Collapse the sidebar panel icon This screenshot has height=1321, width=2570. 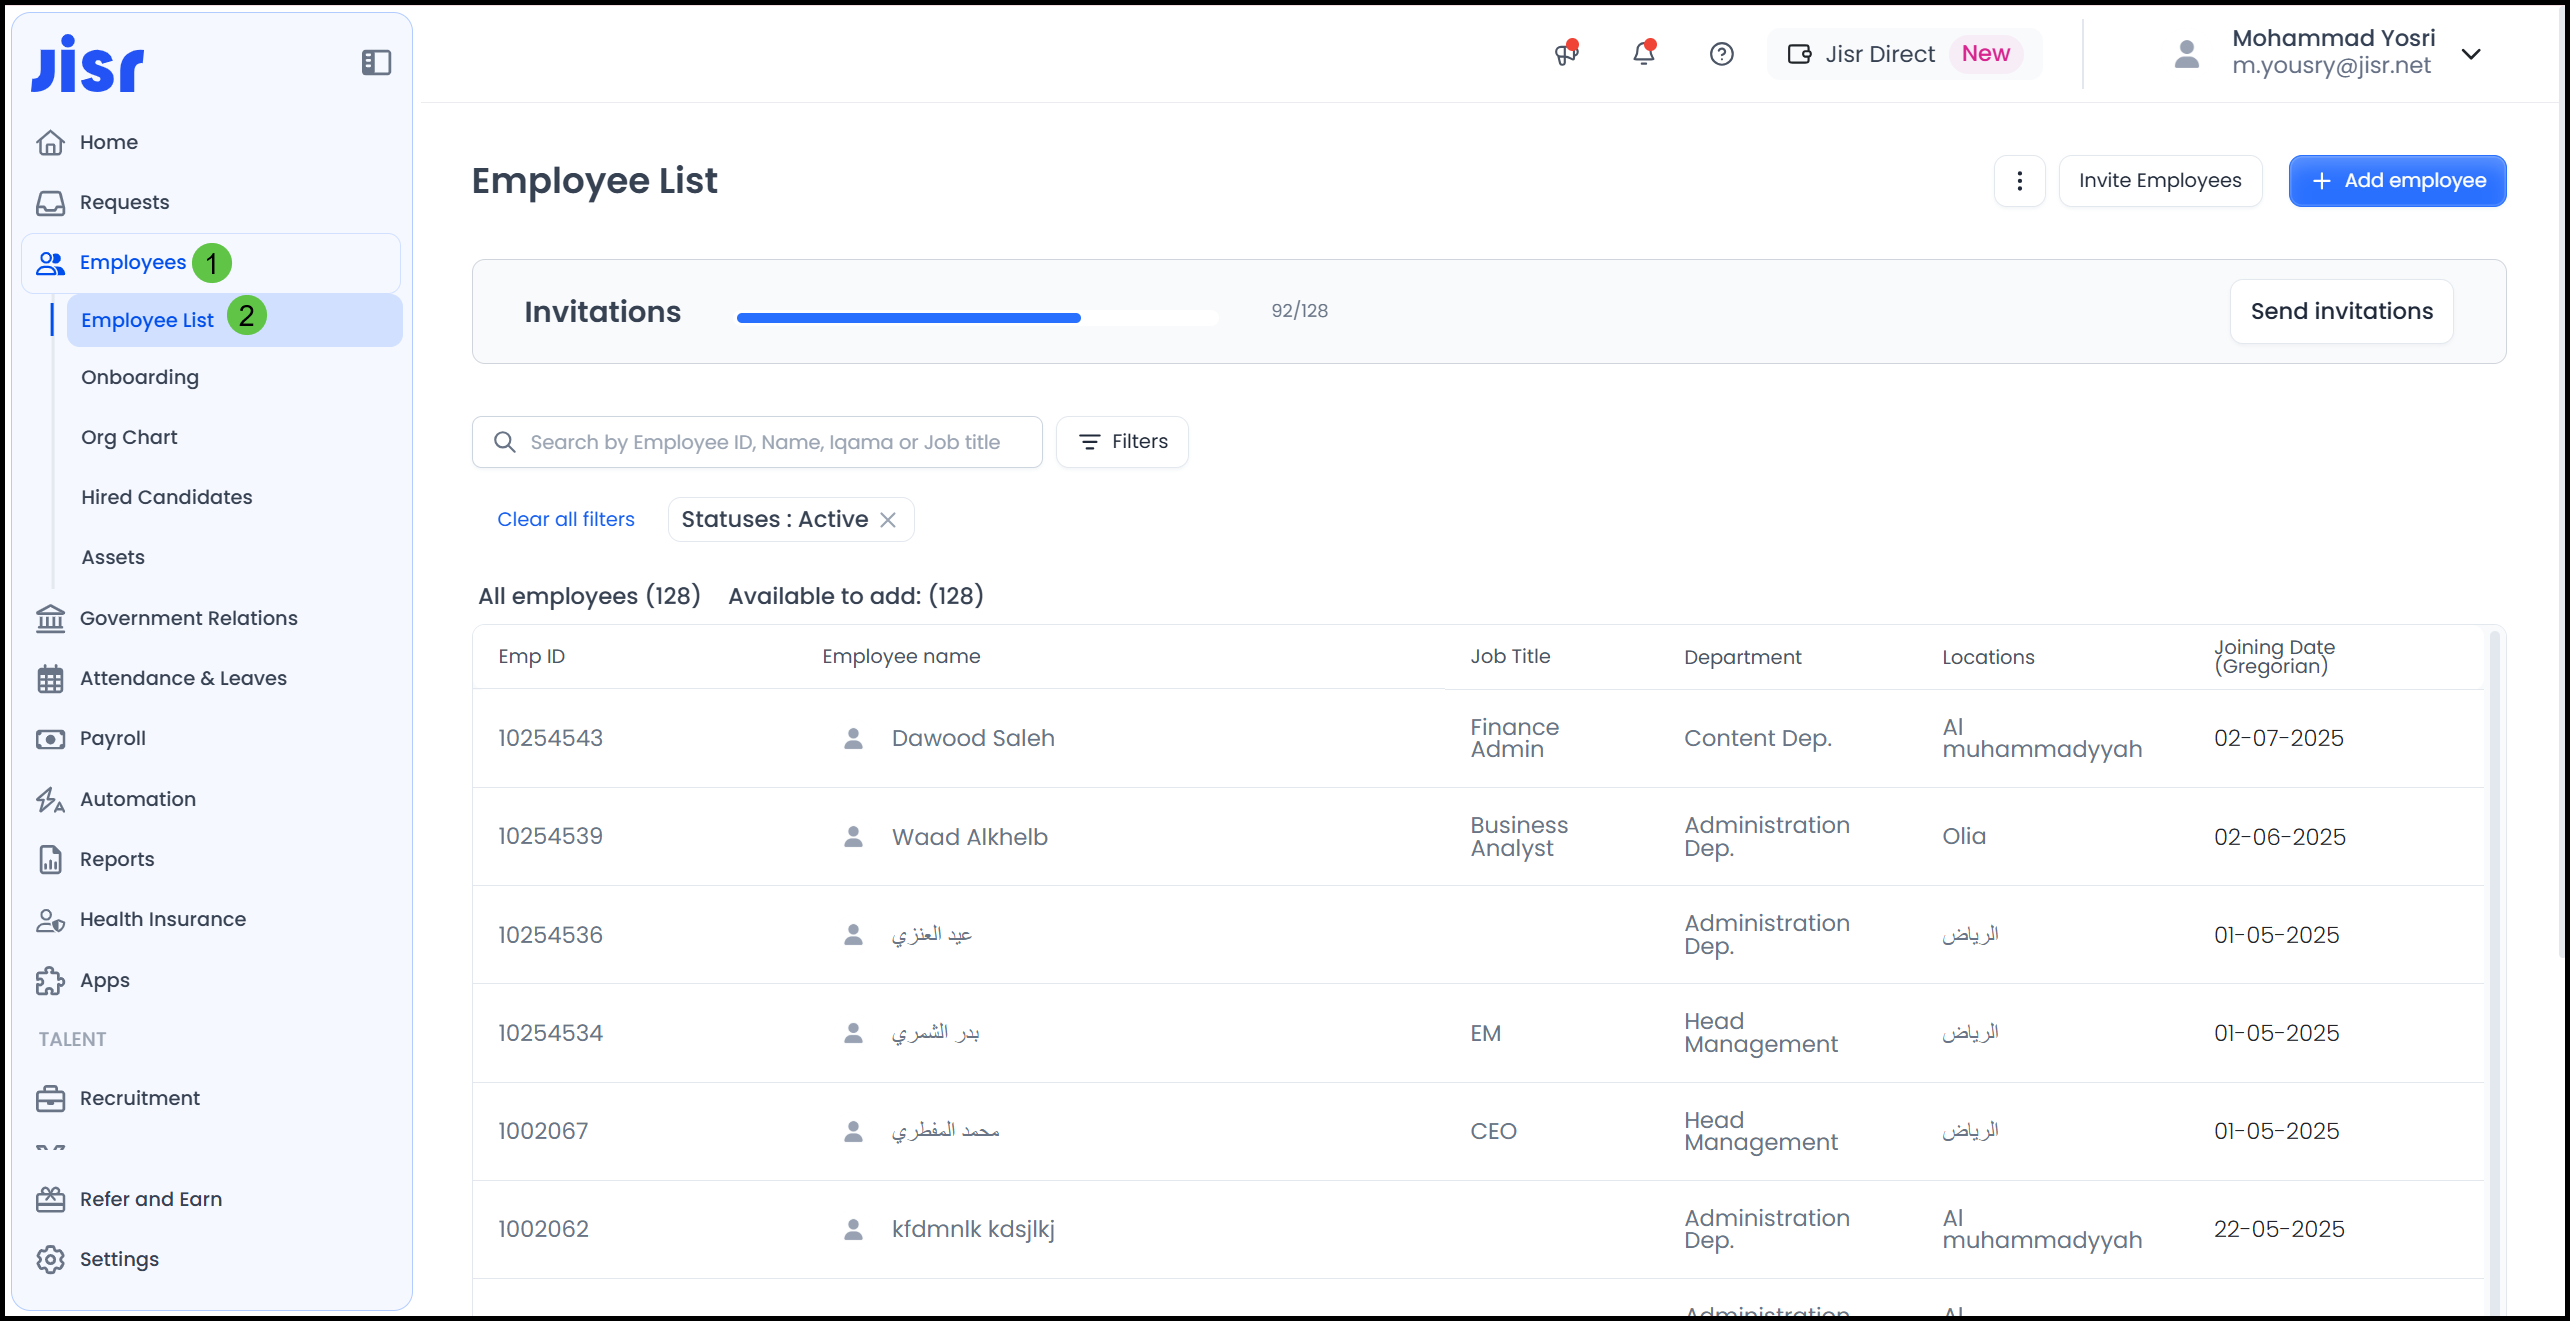[376, 63]
